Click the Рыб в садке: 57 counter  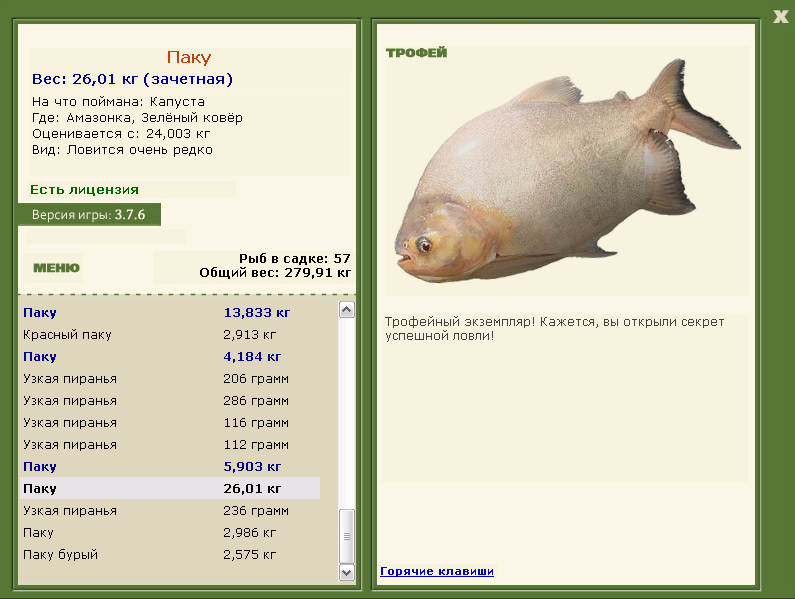coord(295,259)
